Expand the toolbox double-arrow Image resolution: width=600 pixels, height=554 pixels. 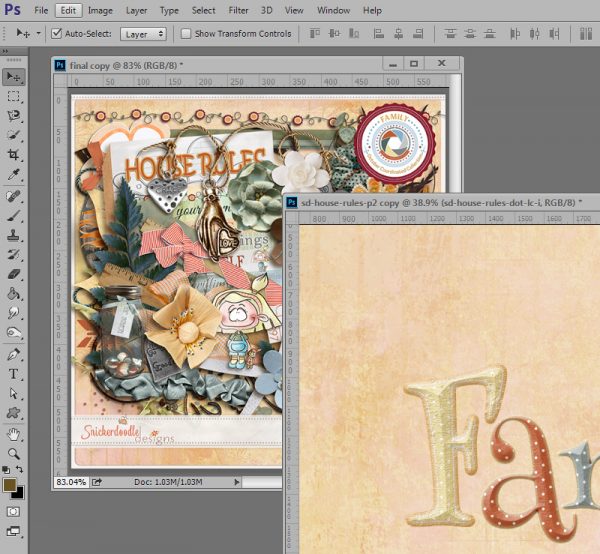[5, 51]
